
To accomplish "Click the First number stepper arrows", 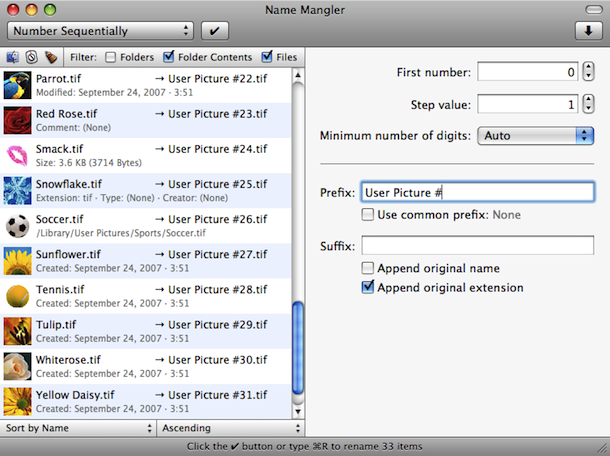I will pos(588,72).
